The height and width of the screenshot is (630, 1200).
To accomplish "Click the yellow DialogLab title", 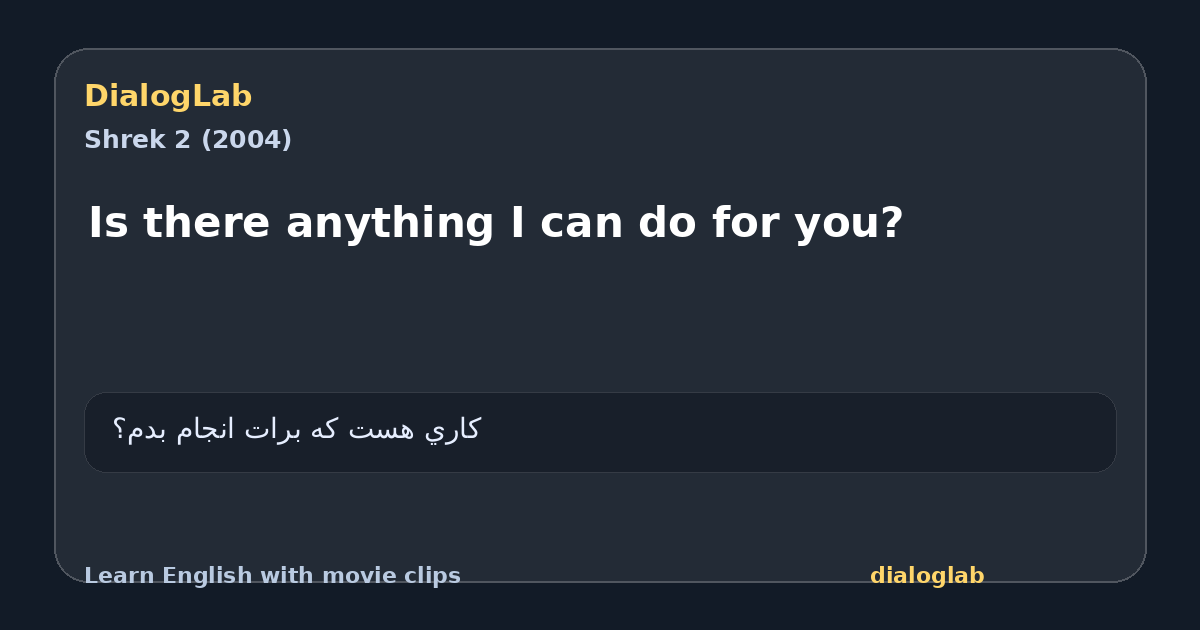I will tap(168, 97).
